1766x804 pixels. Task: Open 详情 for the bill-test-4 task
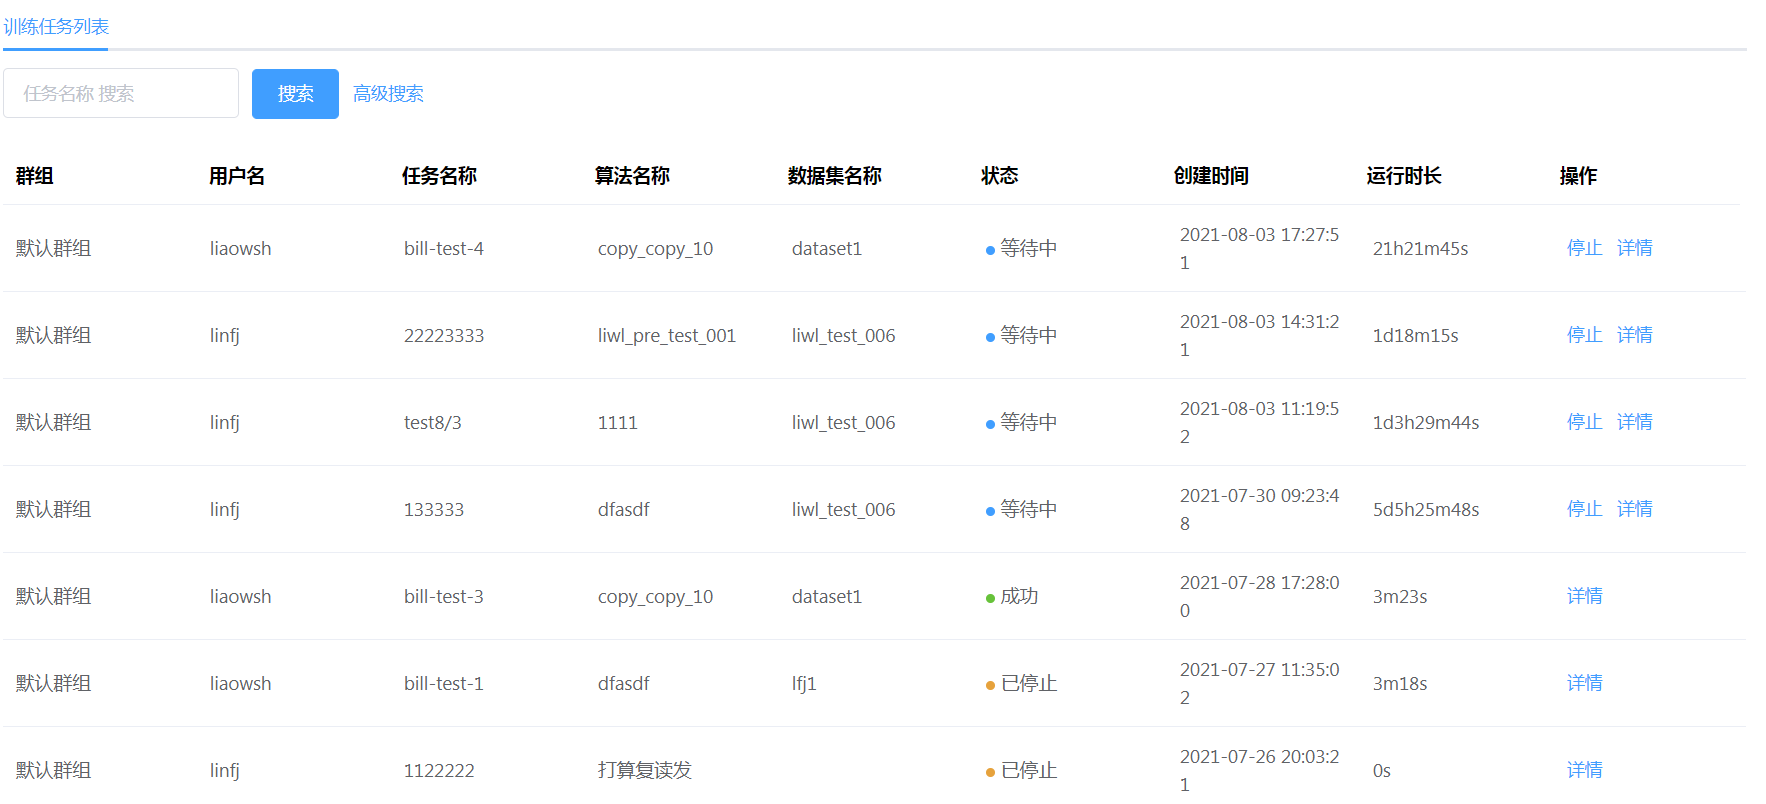coord(1634,248)
